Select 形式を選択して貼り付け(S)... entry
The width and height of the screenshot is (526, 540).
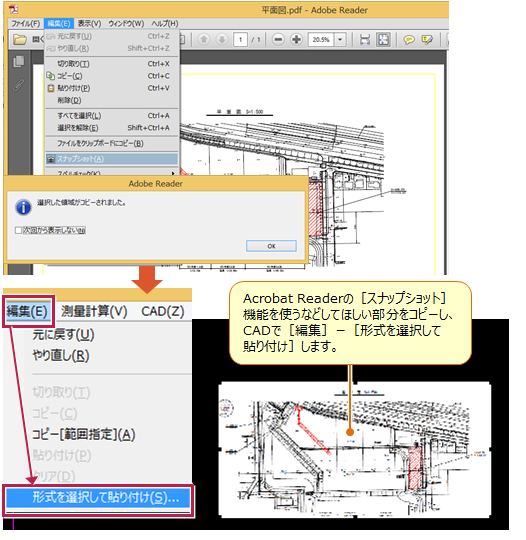click(x=98, y=498)
